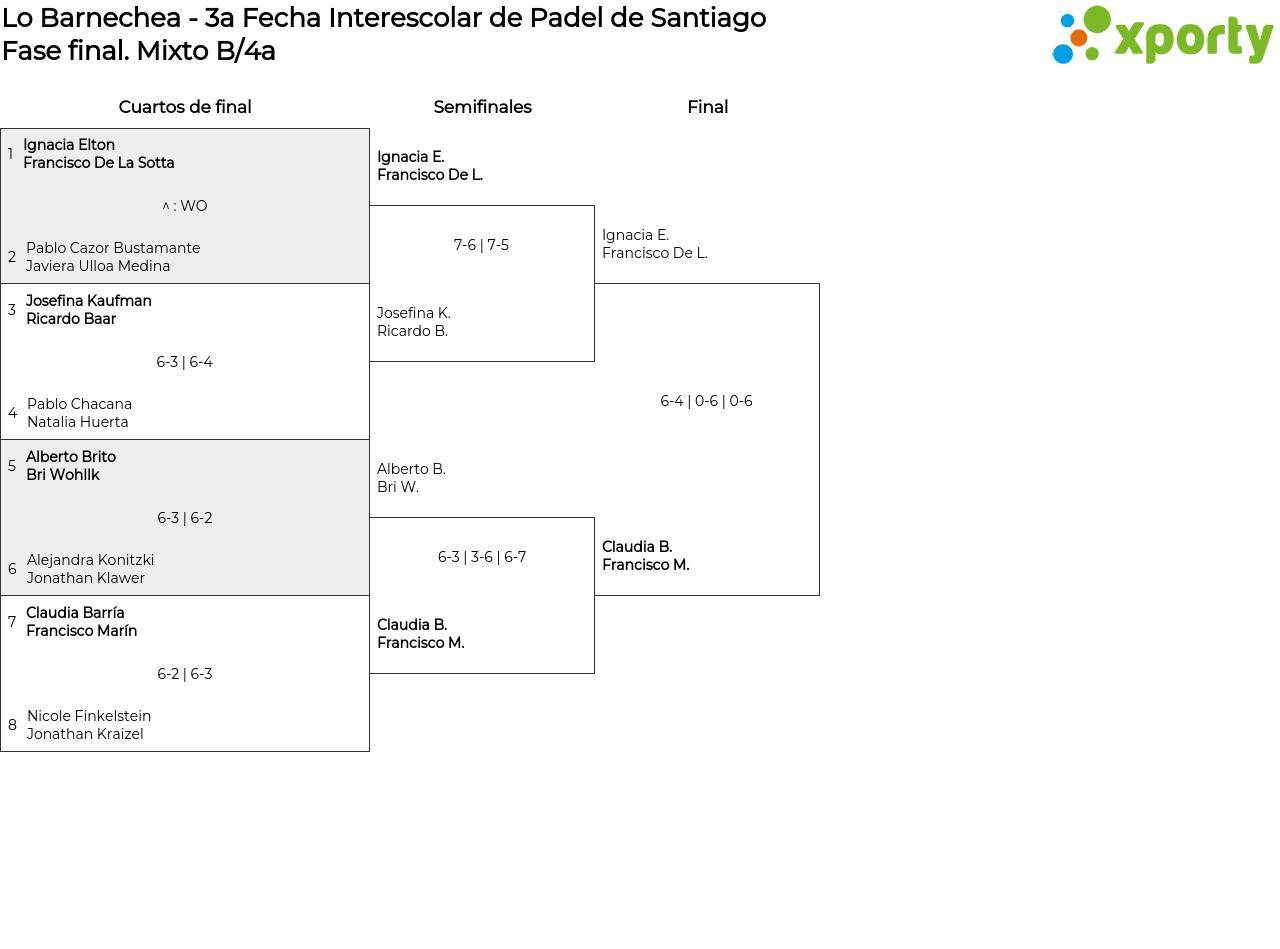Click the 7-6 | 7-5 semifinal score
Viewport: 1280px width, 949px height.
click(481, 245)
